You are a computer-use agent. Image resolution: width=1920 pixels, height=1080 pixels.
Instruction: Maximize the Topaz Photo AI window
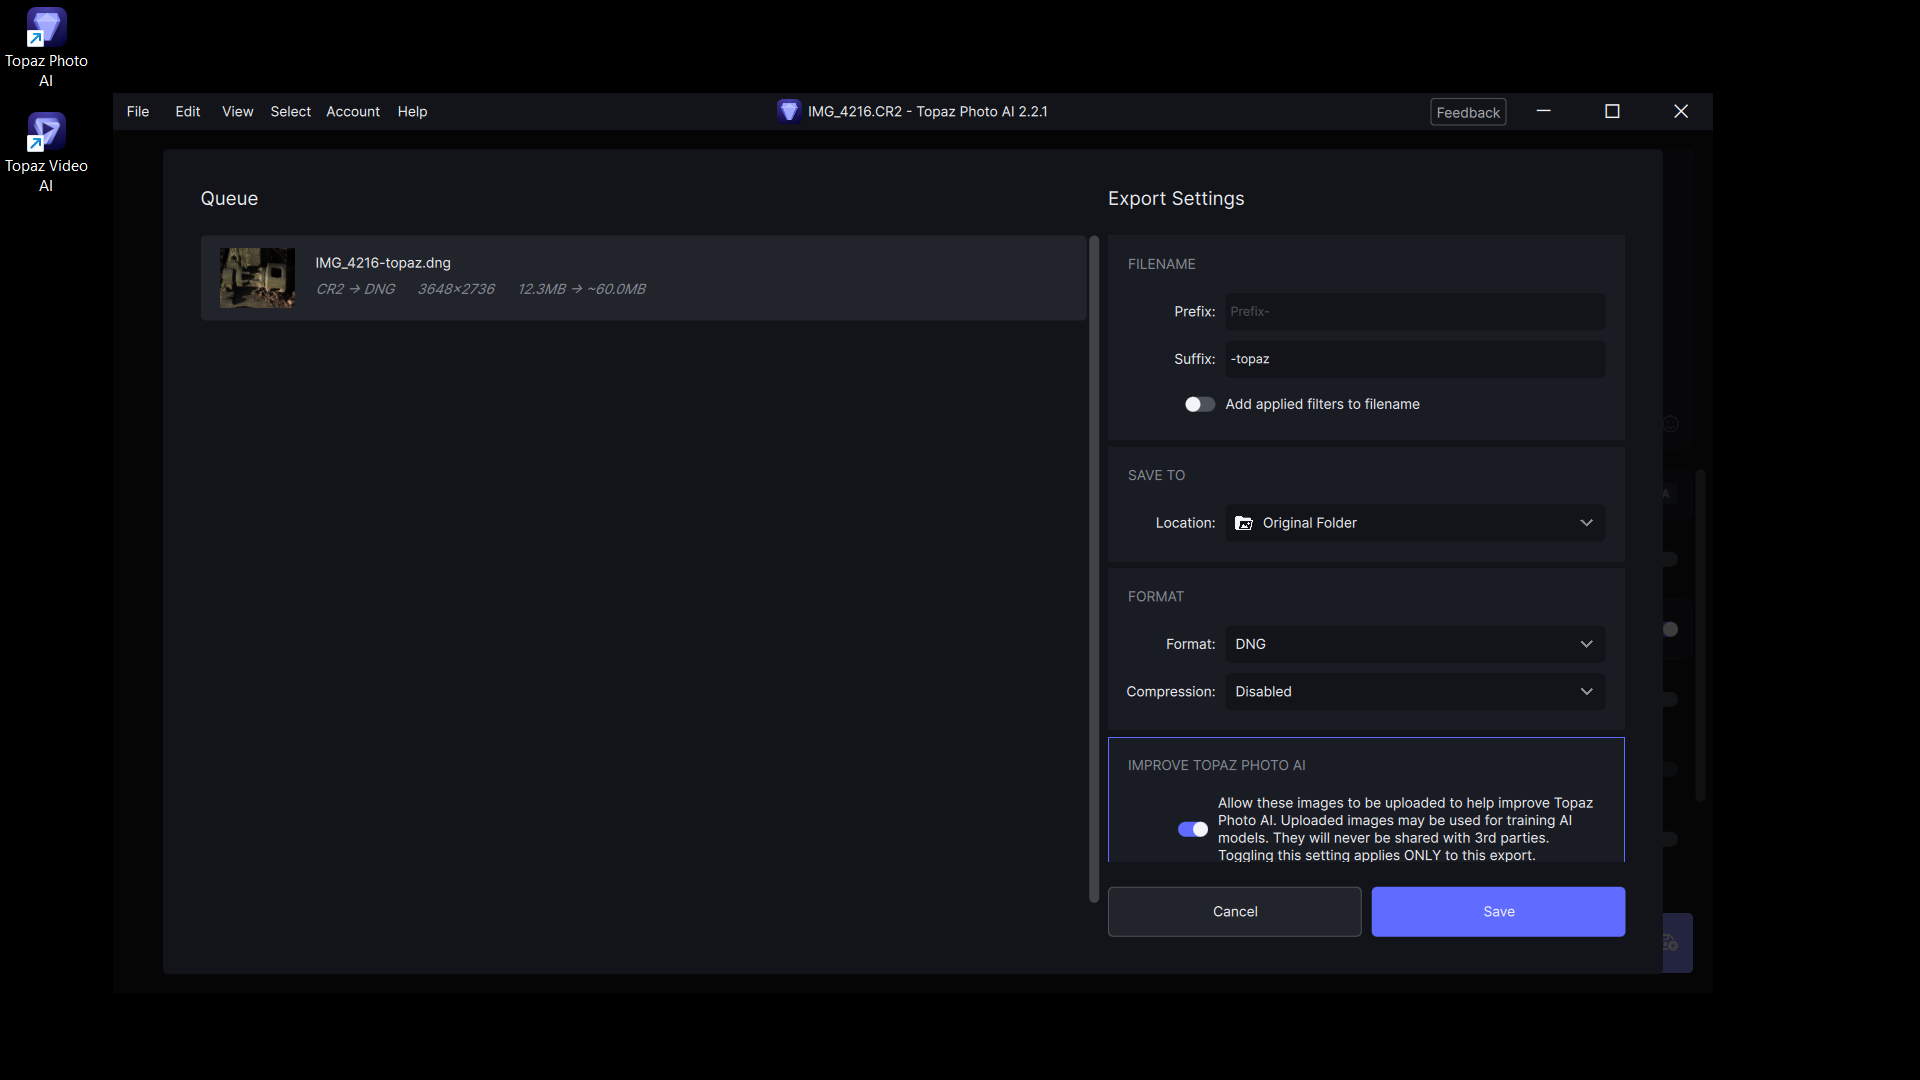[1612, 111]
